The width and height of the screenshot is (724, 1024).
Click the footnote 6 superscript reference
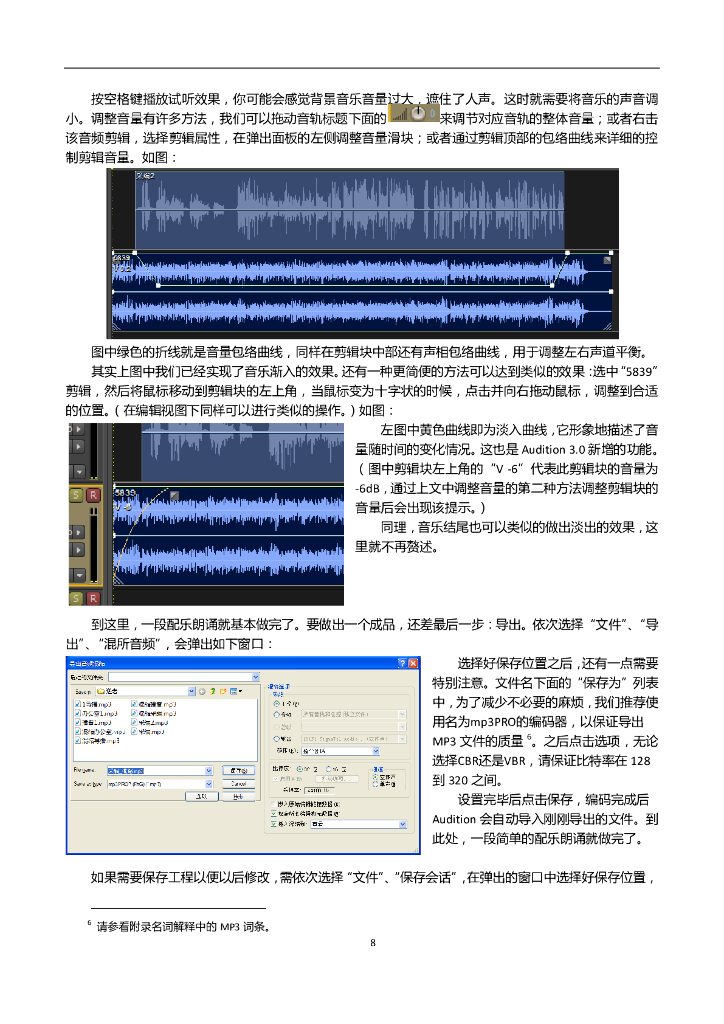pos(529,737)
